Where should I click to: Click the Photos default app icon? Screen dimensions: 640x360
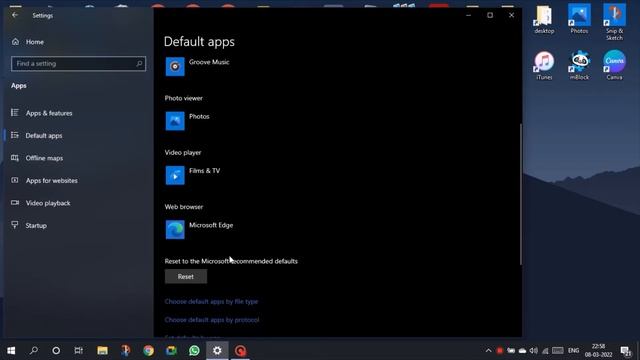(175, 121)
